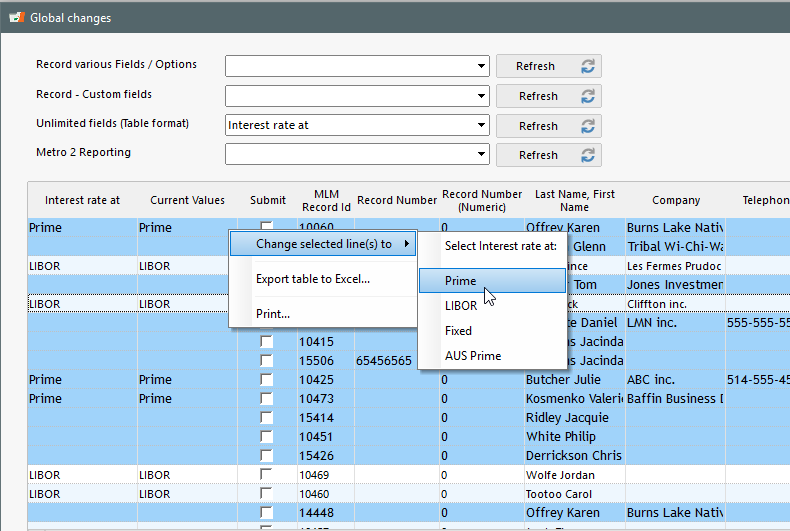Tick Submit checkbox for Butcher Julie row
Image resolution: width=790 pixels, height=531 pixels.
[266, 379]
